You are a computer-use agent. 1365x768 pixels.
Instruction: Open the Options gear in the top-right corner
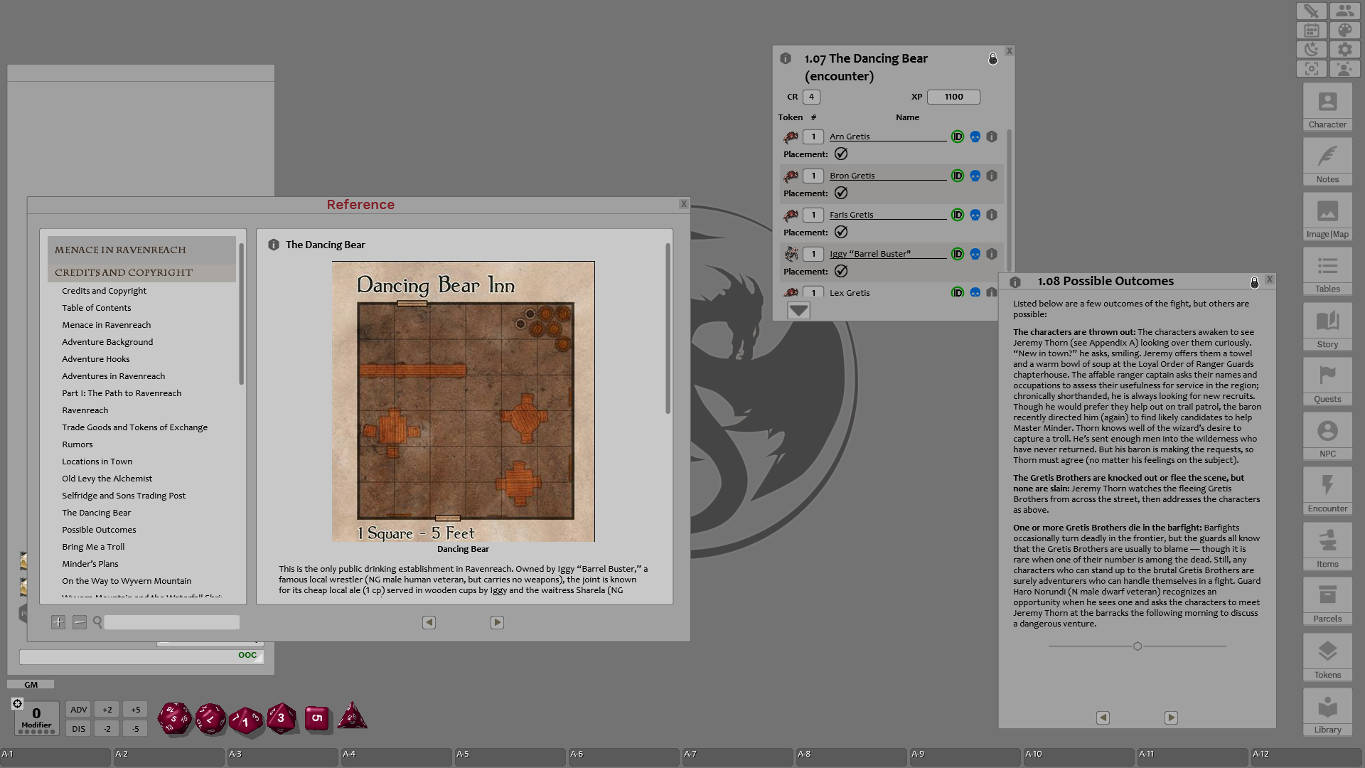coord(1344,48)
